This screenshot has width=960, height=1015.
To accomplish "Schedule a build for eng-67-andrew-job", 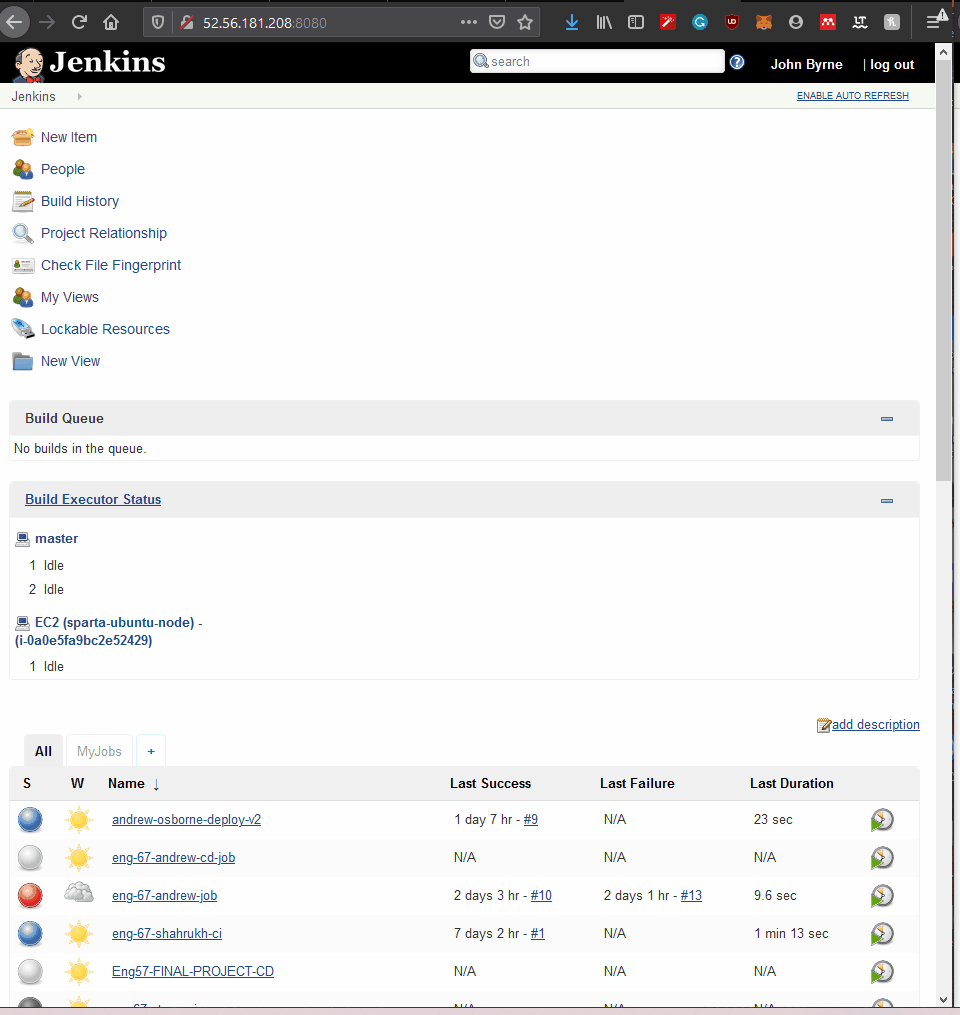I will click(x=882, y=896).
